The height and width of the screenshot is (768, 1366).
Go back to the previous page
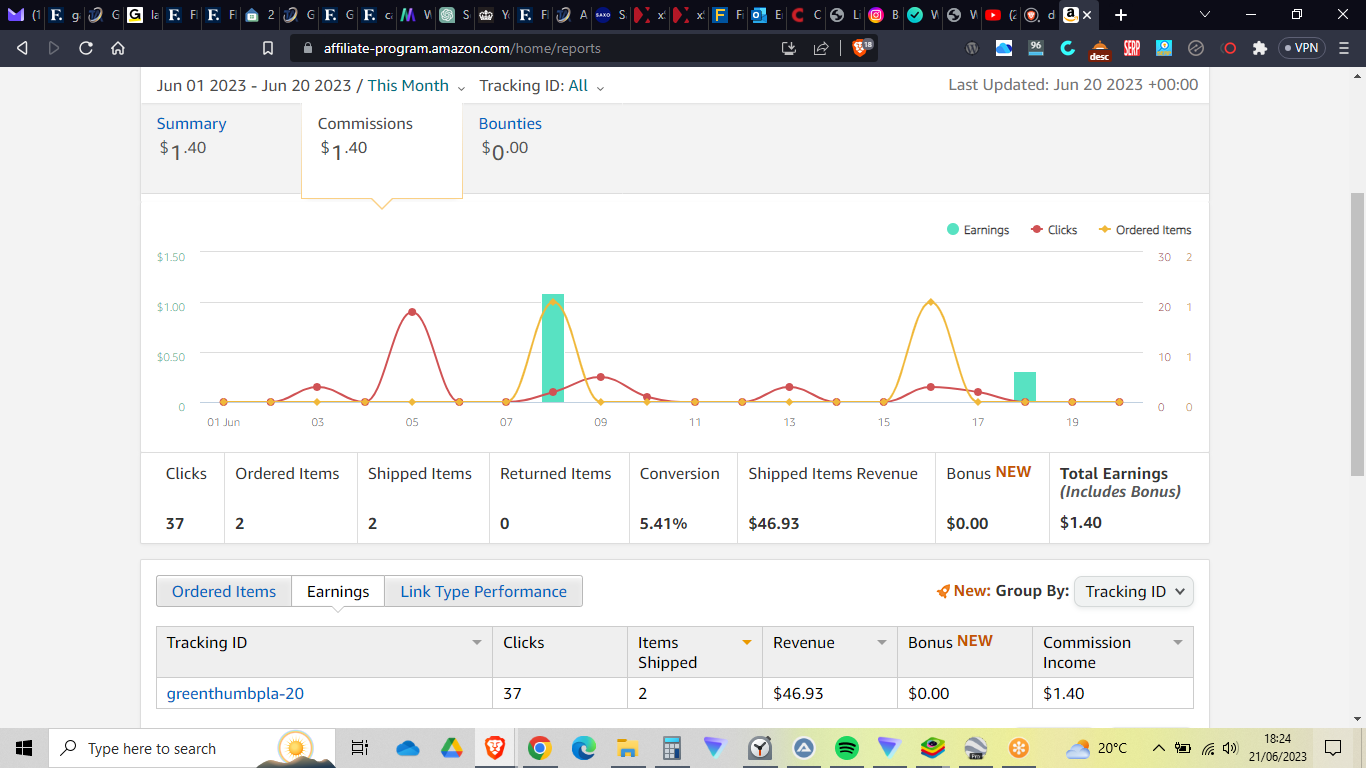pyautogui.click(x=23, y=48)
